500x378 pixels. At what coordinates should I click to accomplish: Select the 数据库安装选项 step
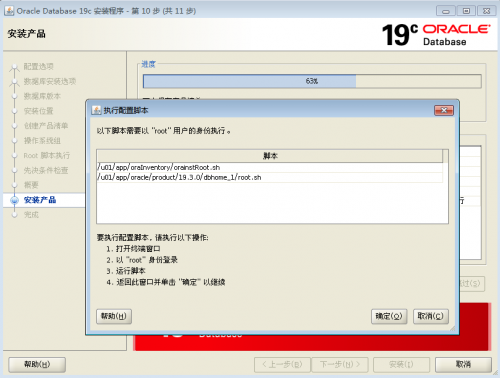pyautogui.click(x=50, y=81)
